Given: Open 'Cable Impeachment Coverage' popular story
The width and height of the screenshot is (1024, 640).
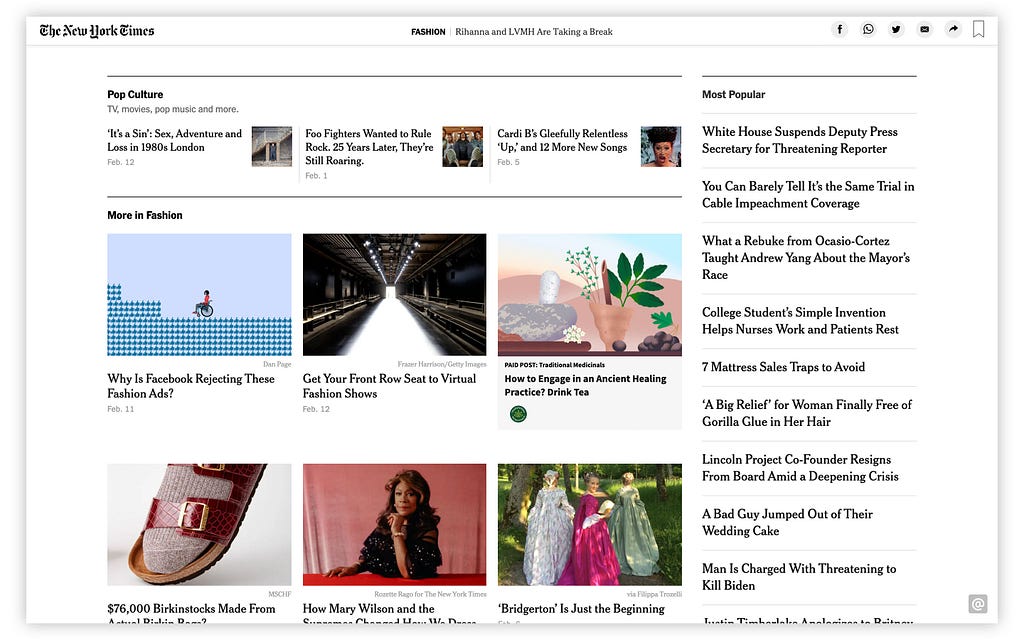Looking at the screenshot, I should 808,195.
